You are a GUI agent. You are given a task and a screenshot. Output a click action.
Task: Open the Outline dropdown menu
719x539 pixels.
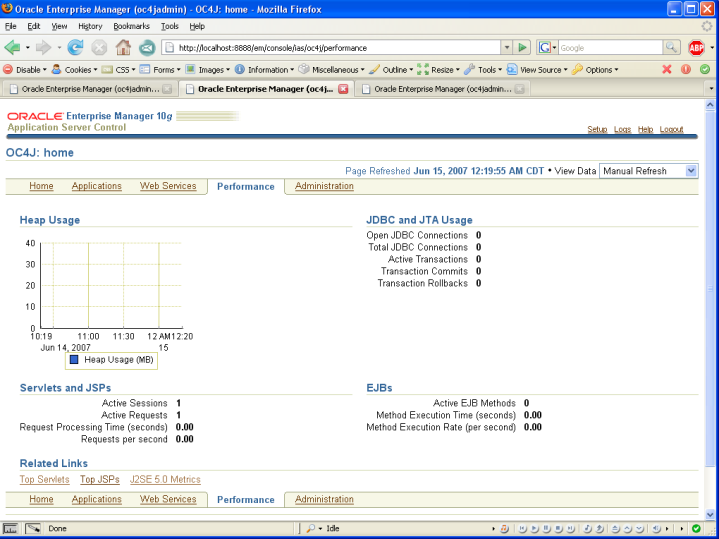click(x=391, y=70)
